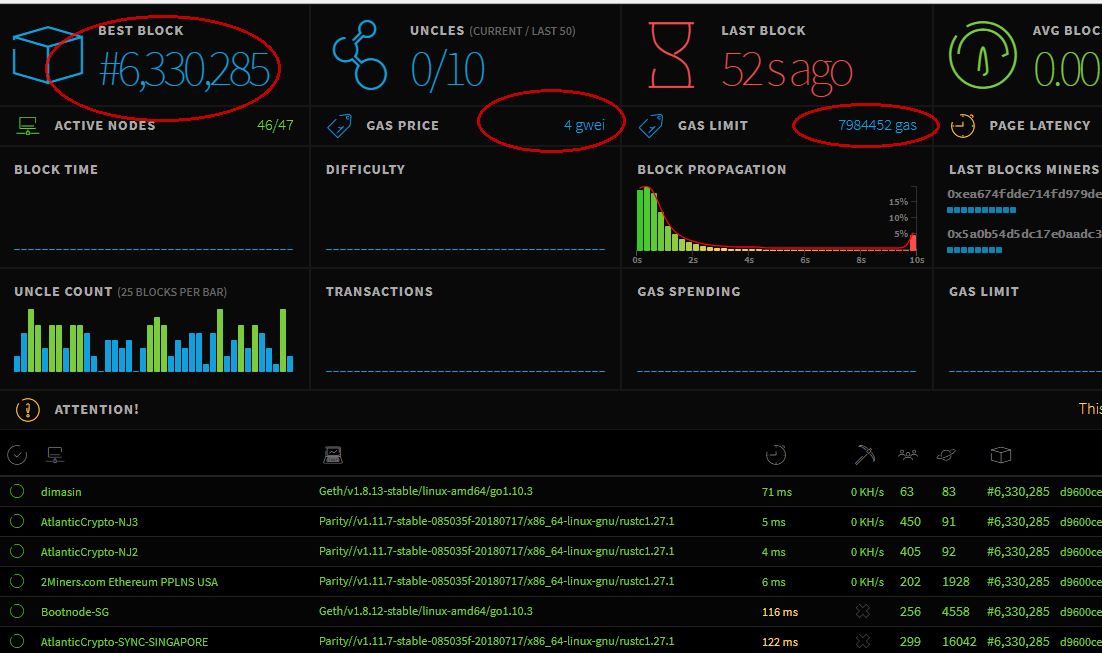Toggle the pin circle for Bootnode-SG
This screenshot has width=1102, height=653.
[x=17, y=611]
